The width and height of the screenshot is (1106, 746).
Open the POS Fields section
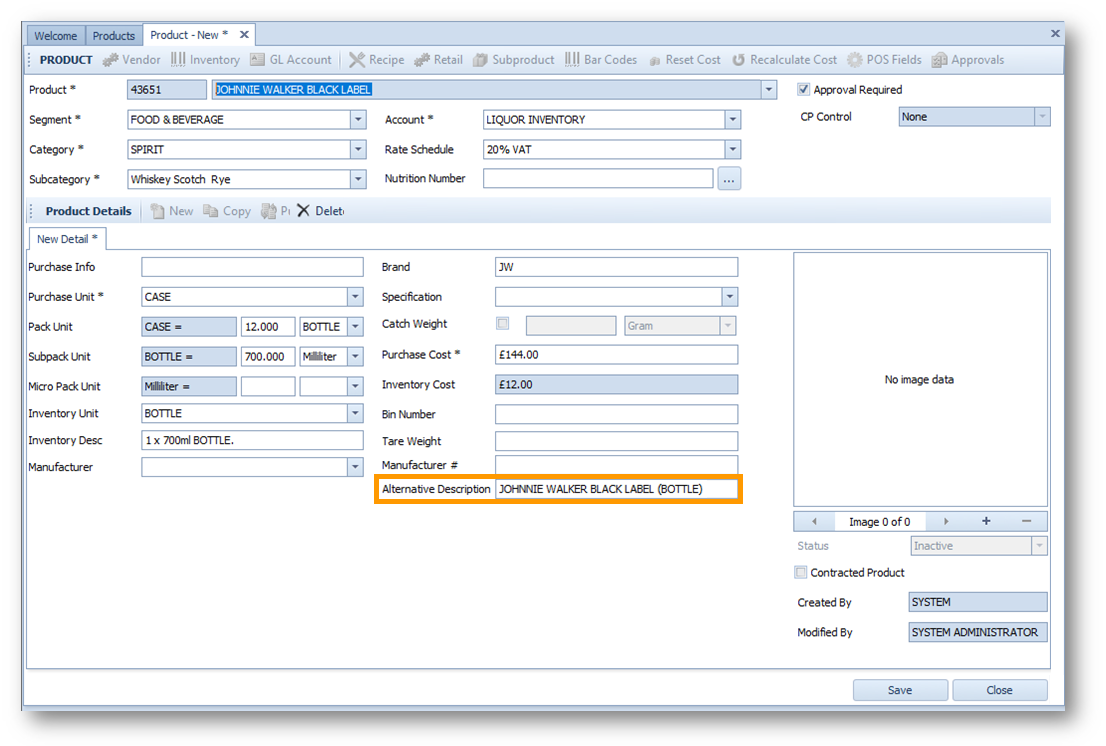coord(885,60)
